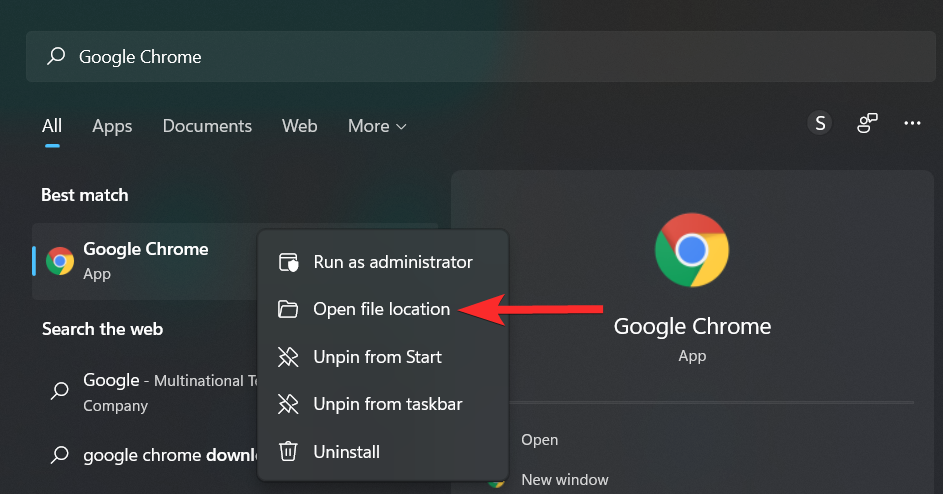Switch to the Apps tab
Image resolution: width=943 pixels, height=494 pixels.
(x=112, y=126)
